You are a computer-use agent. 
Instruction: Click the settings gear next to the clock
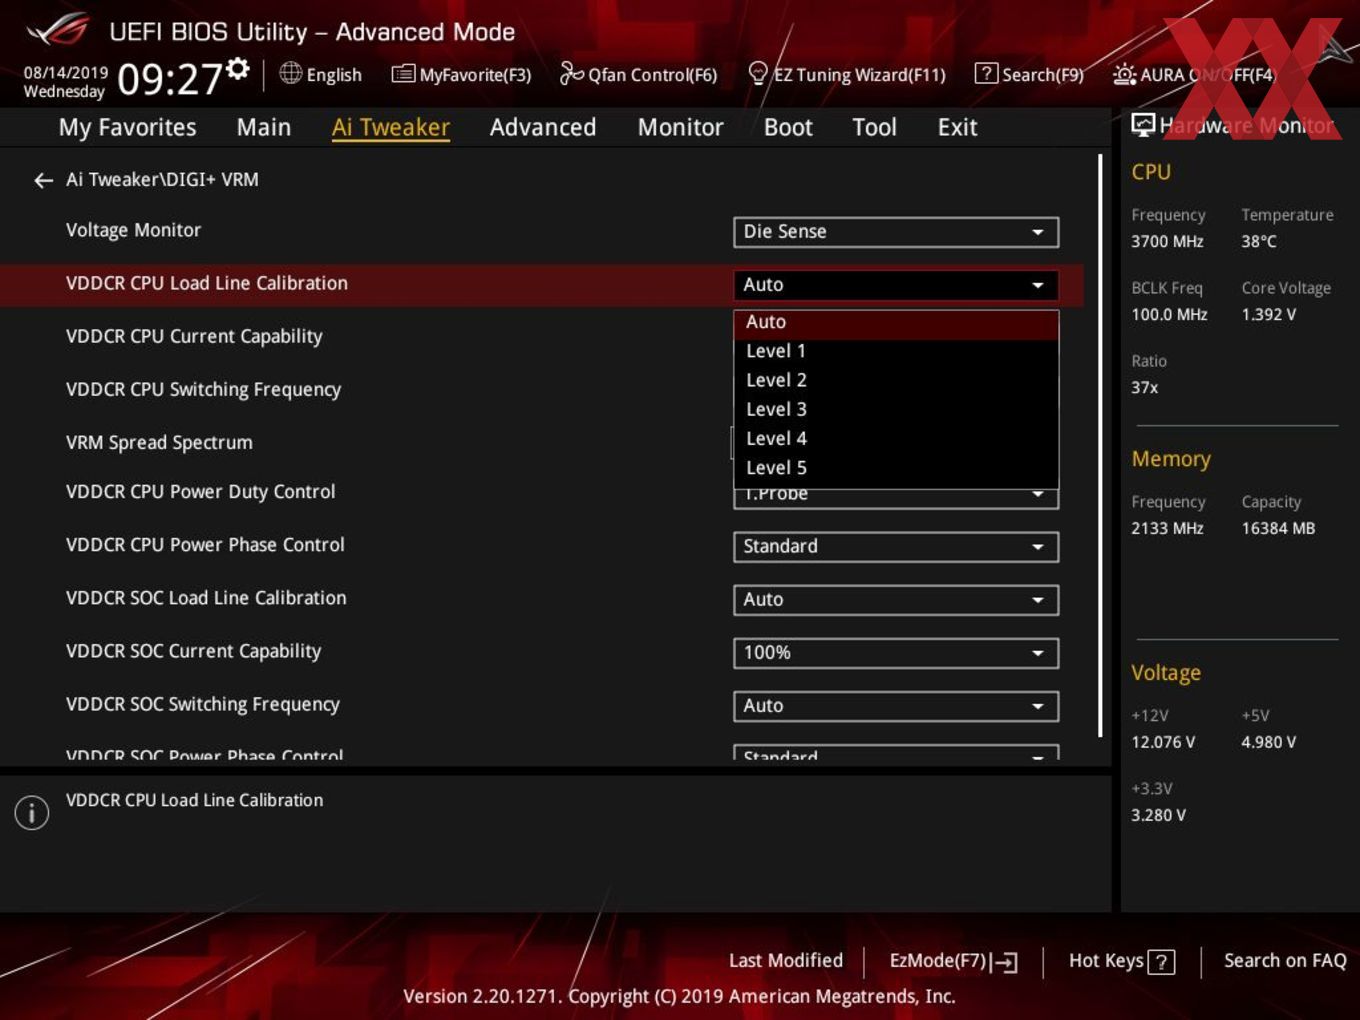point(238,68)
